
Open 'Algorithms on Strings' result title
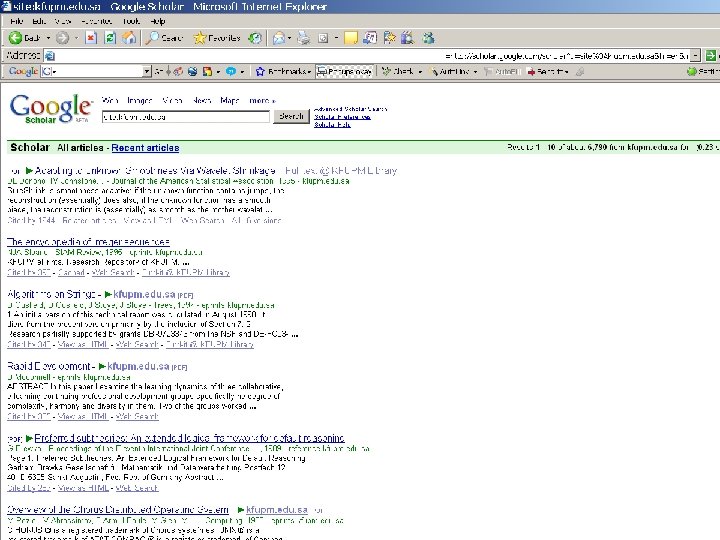tap(51, 294)
